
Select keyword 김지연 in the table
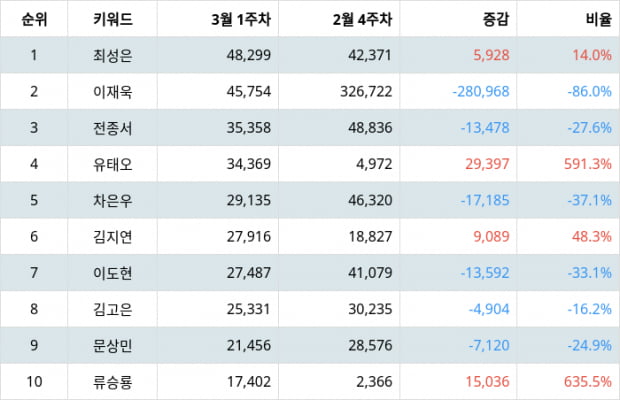click(x=113, y=237)
